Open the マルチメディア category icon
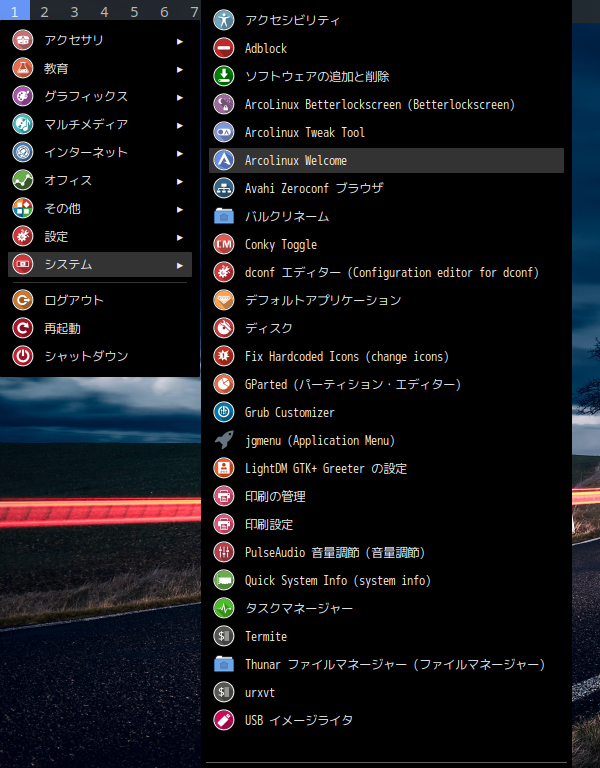Screen dimensions: 600x768 [x=23, y=124]
